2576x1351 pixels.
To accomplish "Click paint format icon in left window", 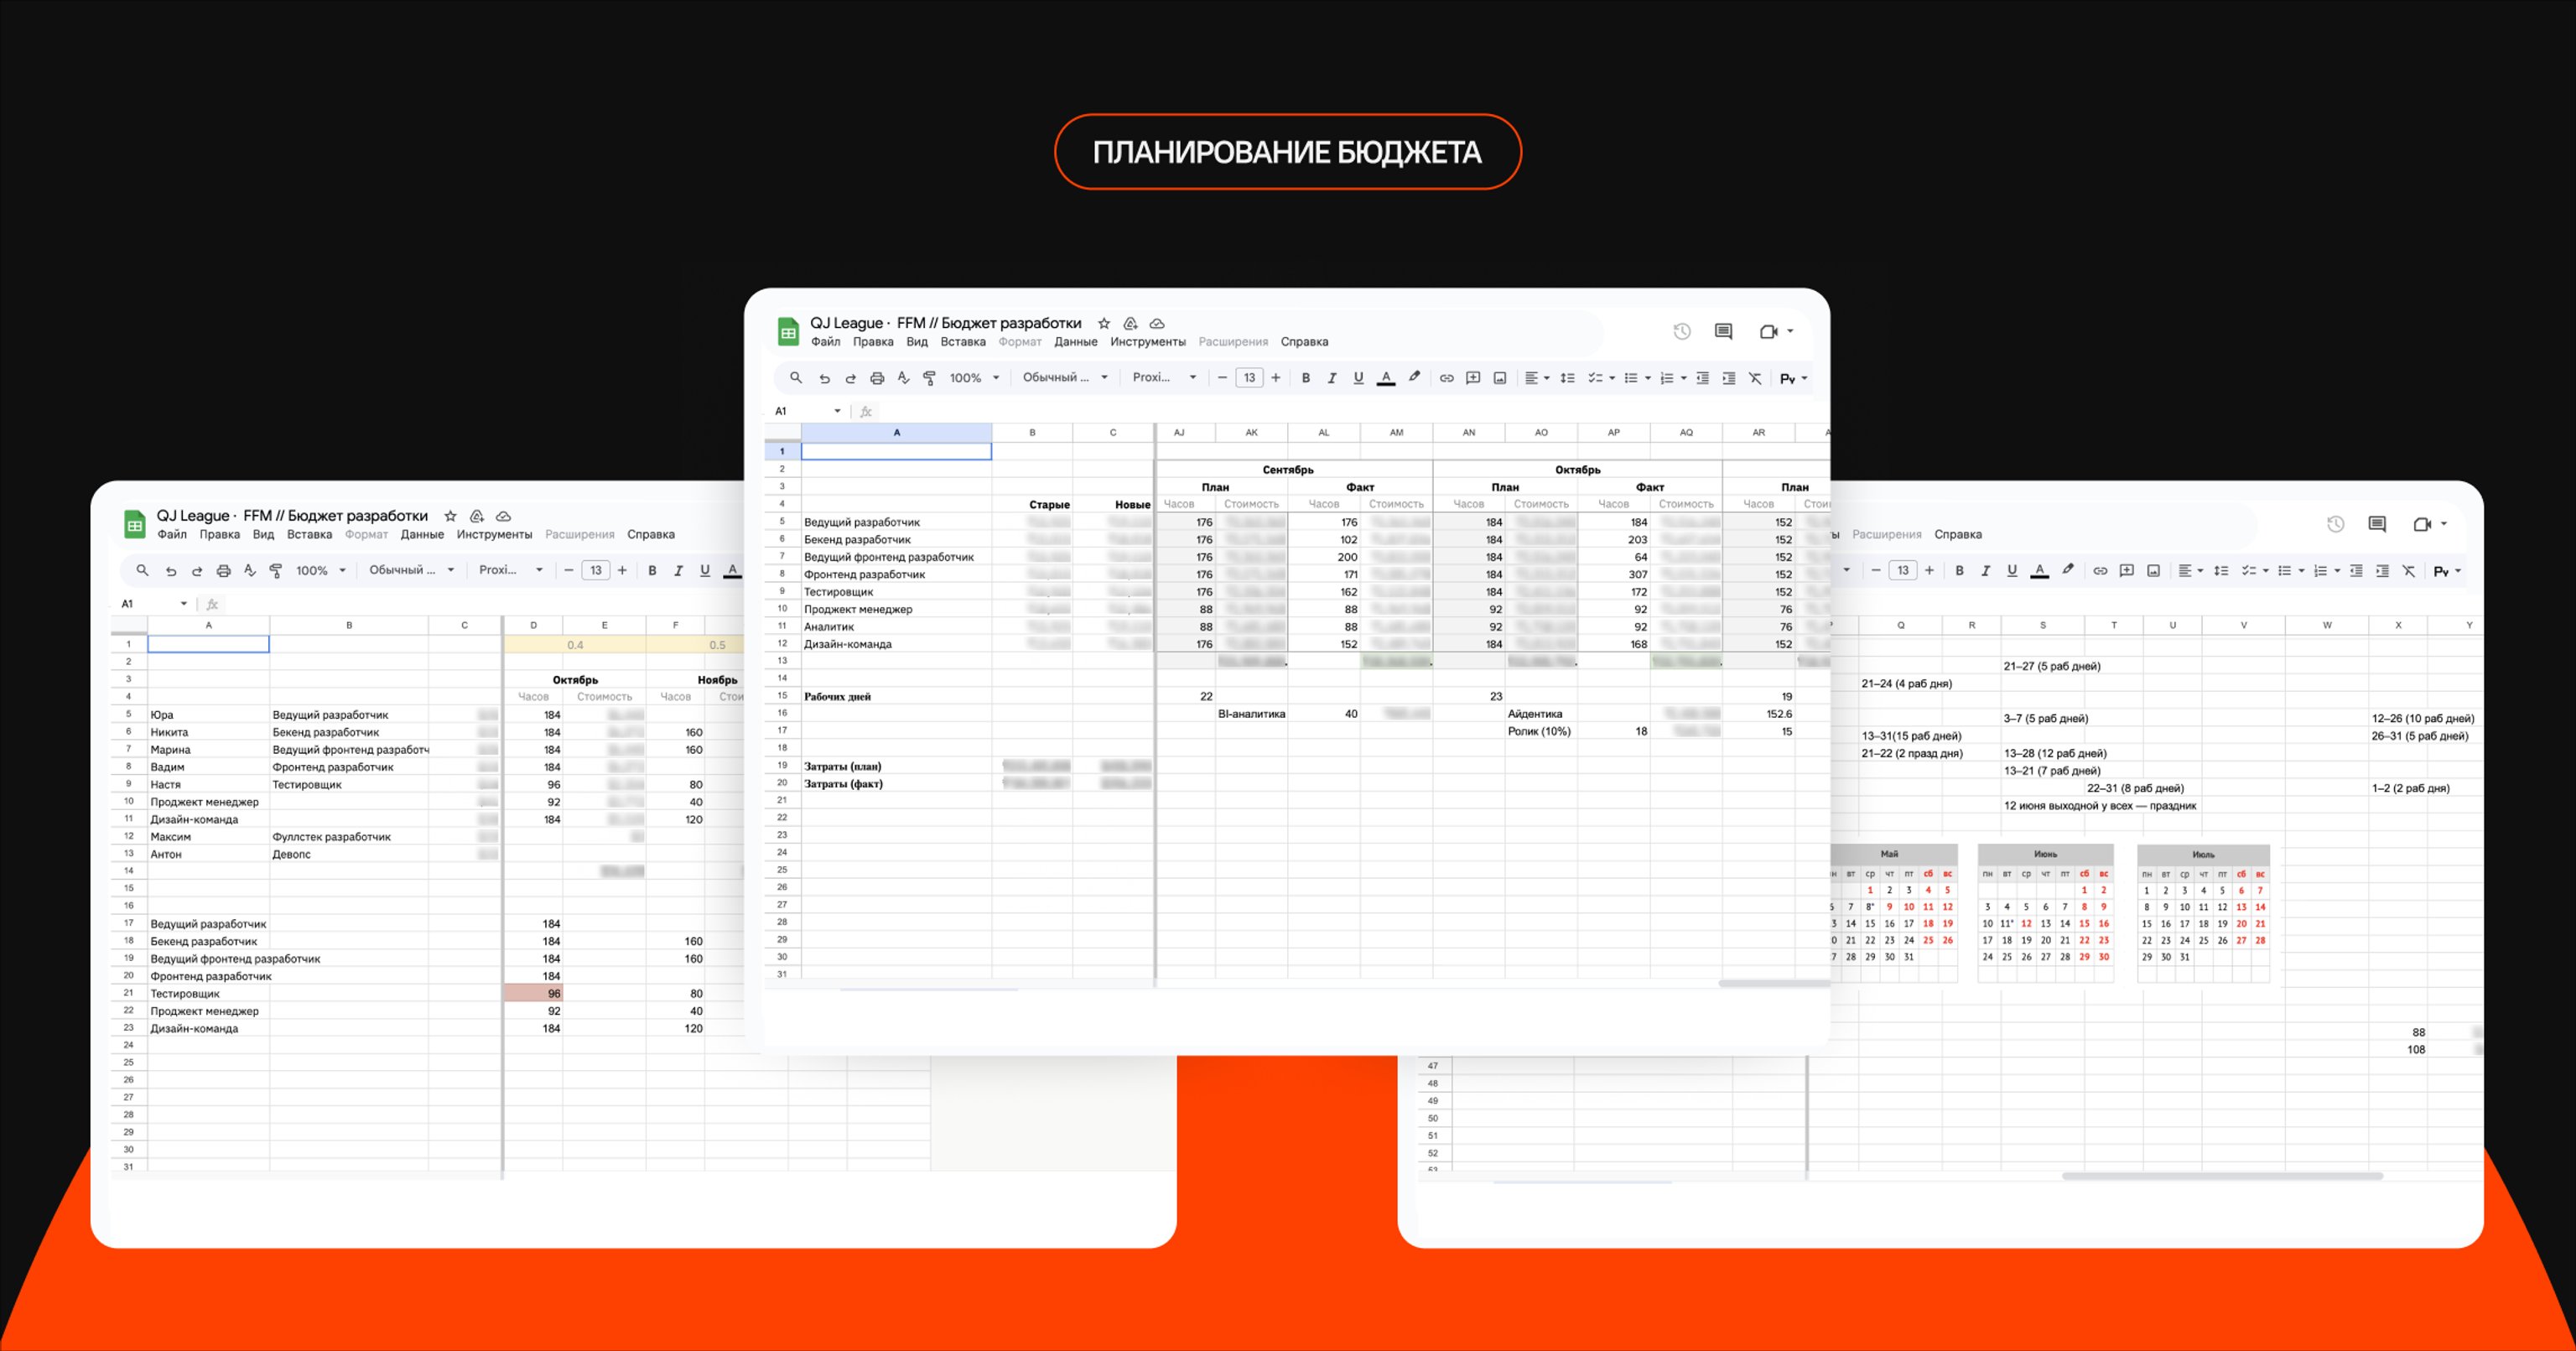I will coord(276,571).
